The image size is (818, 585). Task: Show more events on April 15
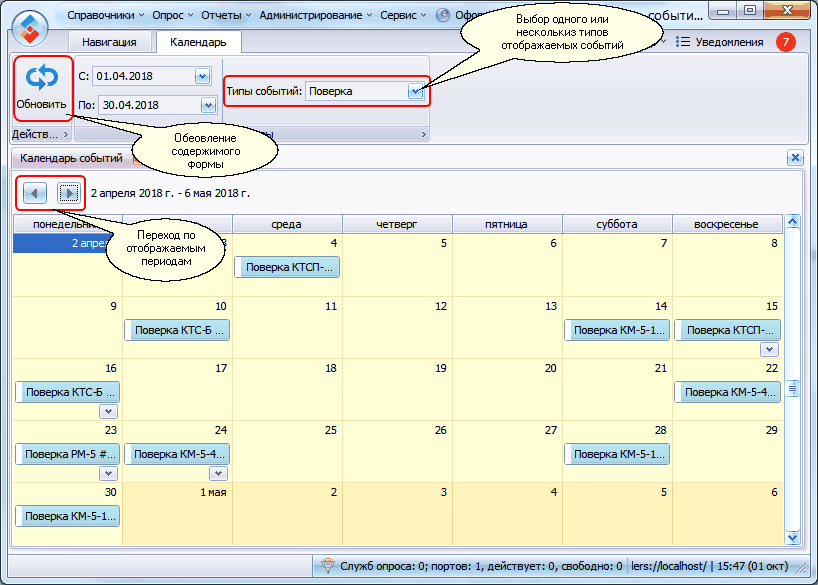[768, 349]
